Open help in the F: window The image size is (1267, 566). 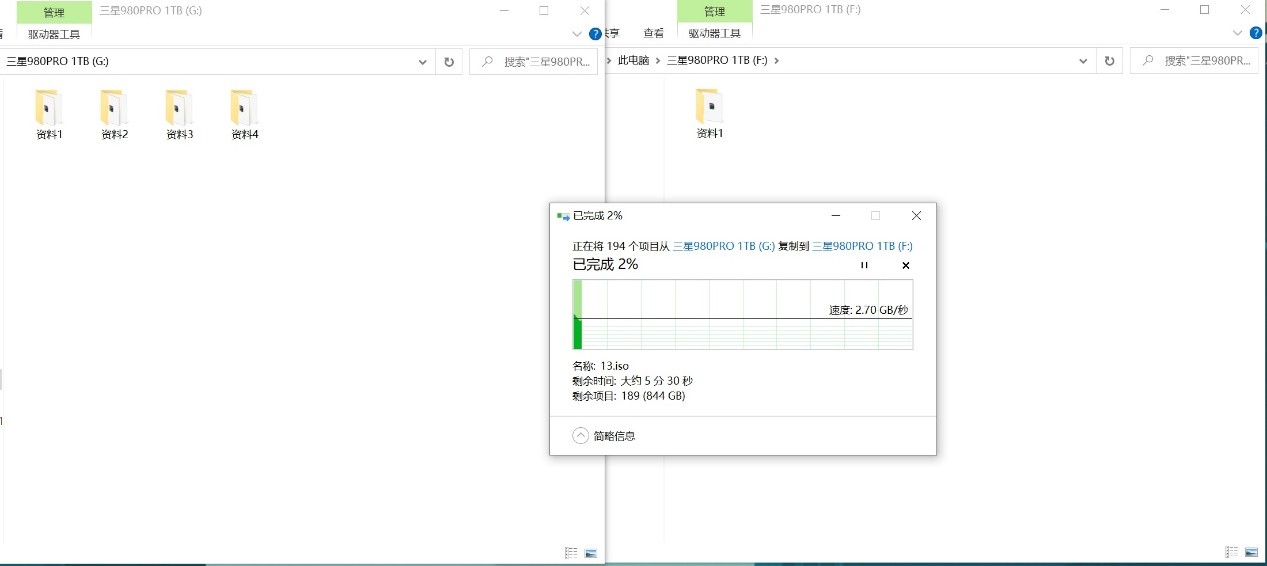coord(1256,34)
